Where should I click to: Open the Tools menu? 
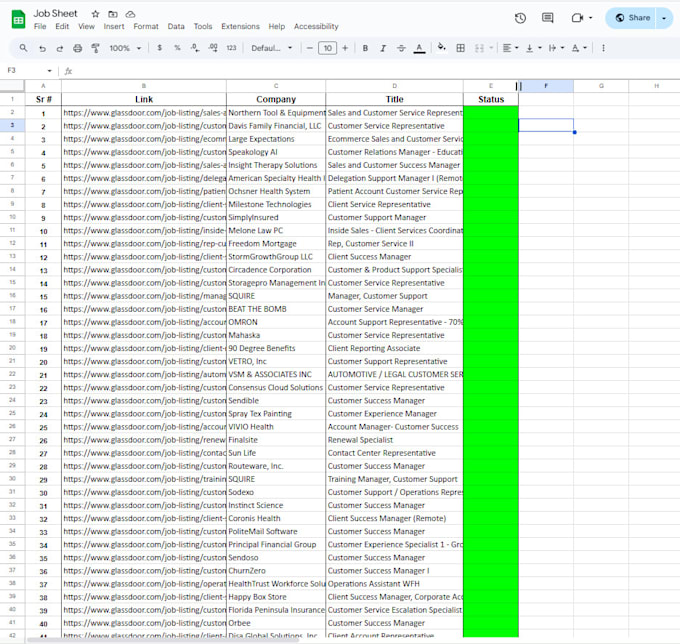point(203,26)
